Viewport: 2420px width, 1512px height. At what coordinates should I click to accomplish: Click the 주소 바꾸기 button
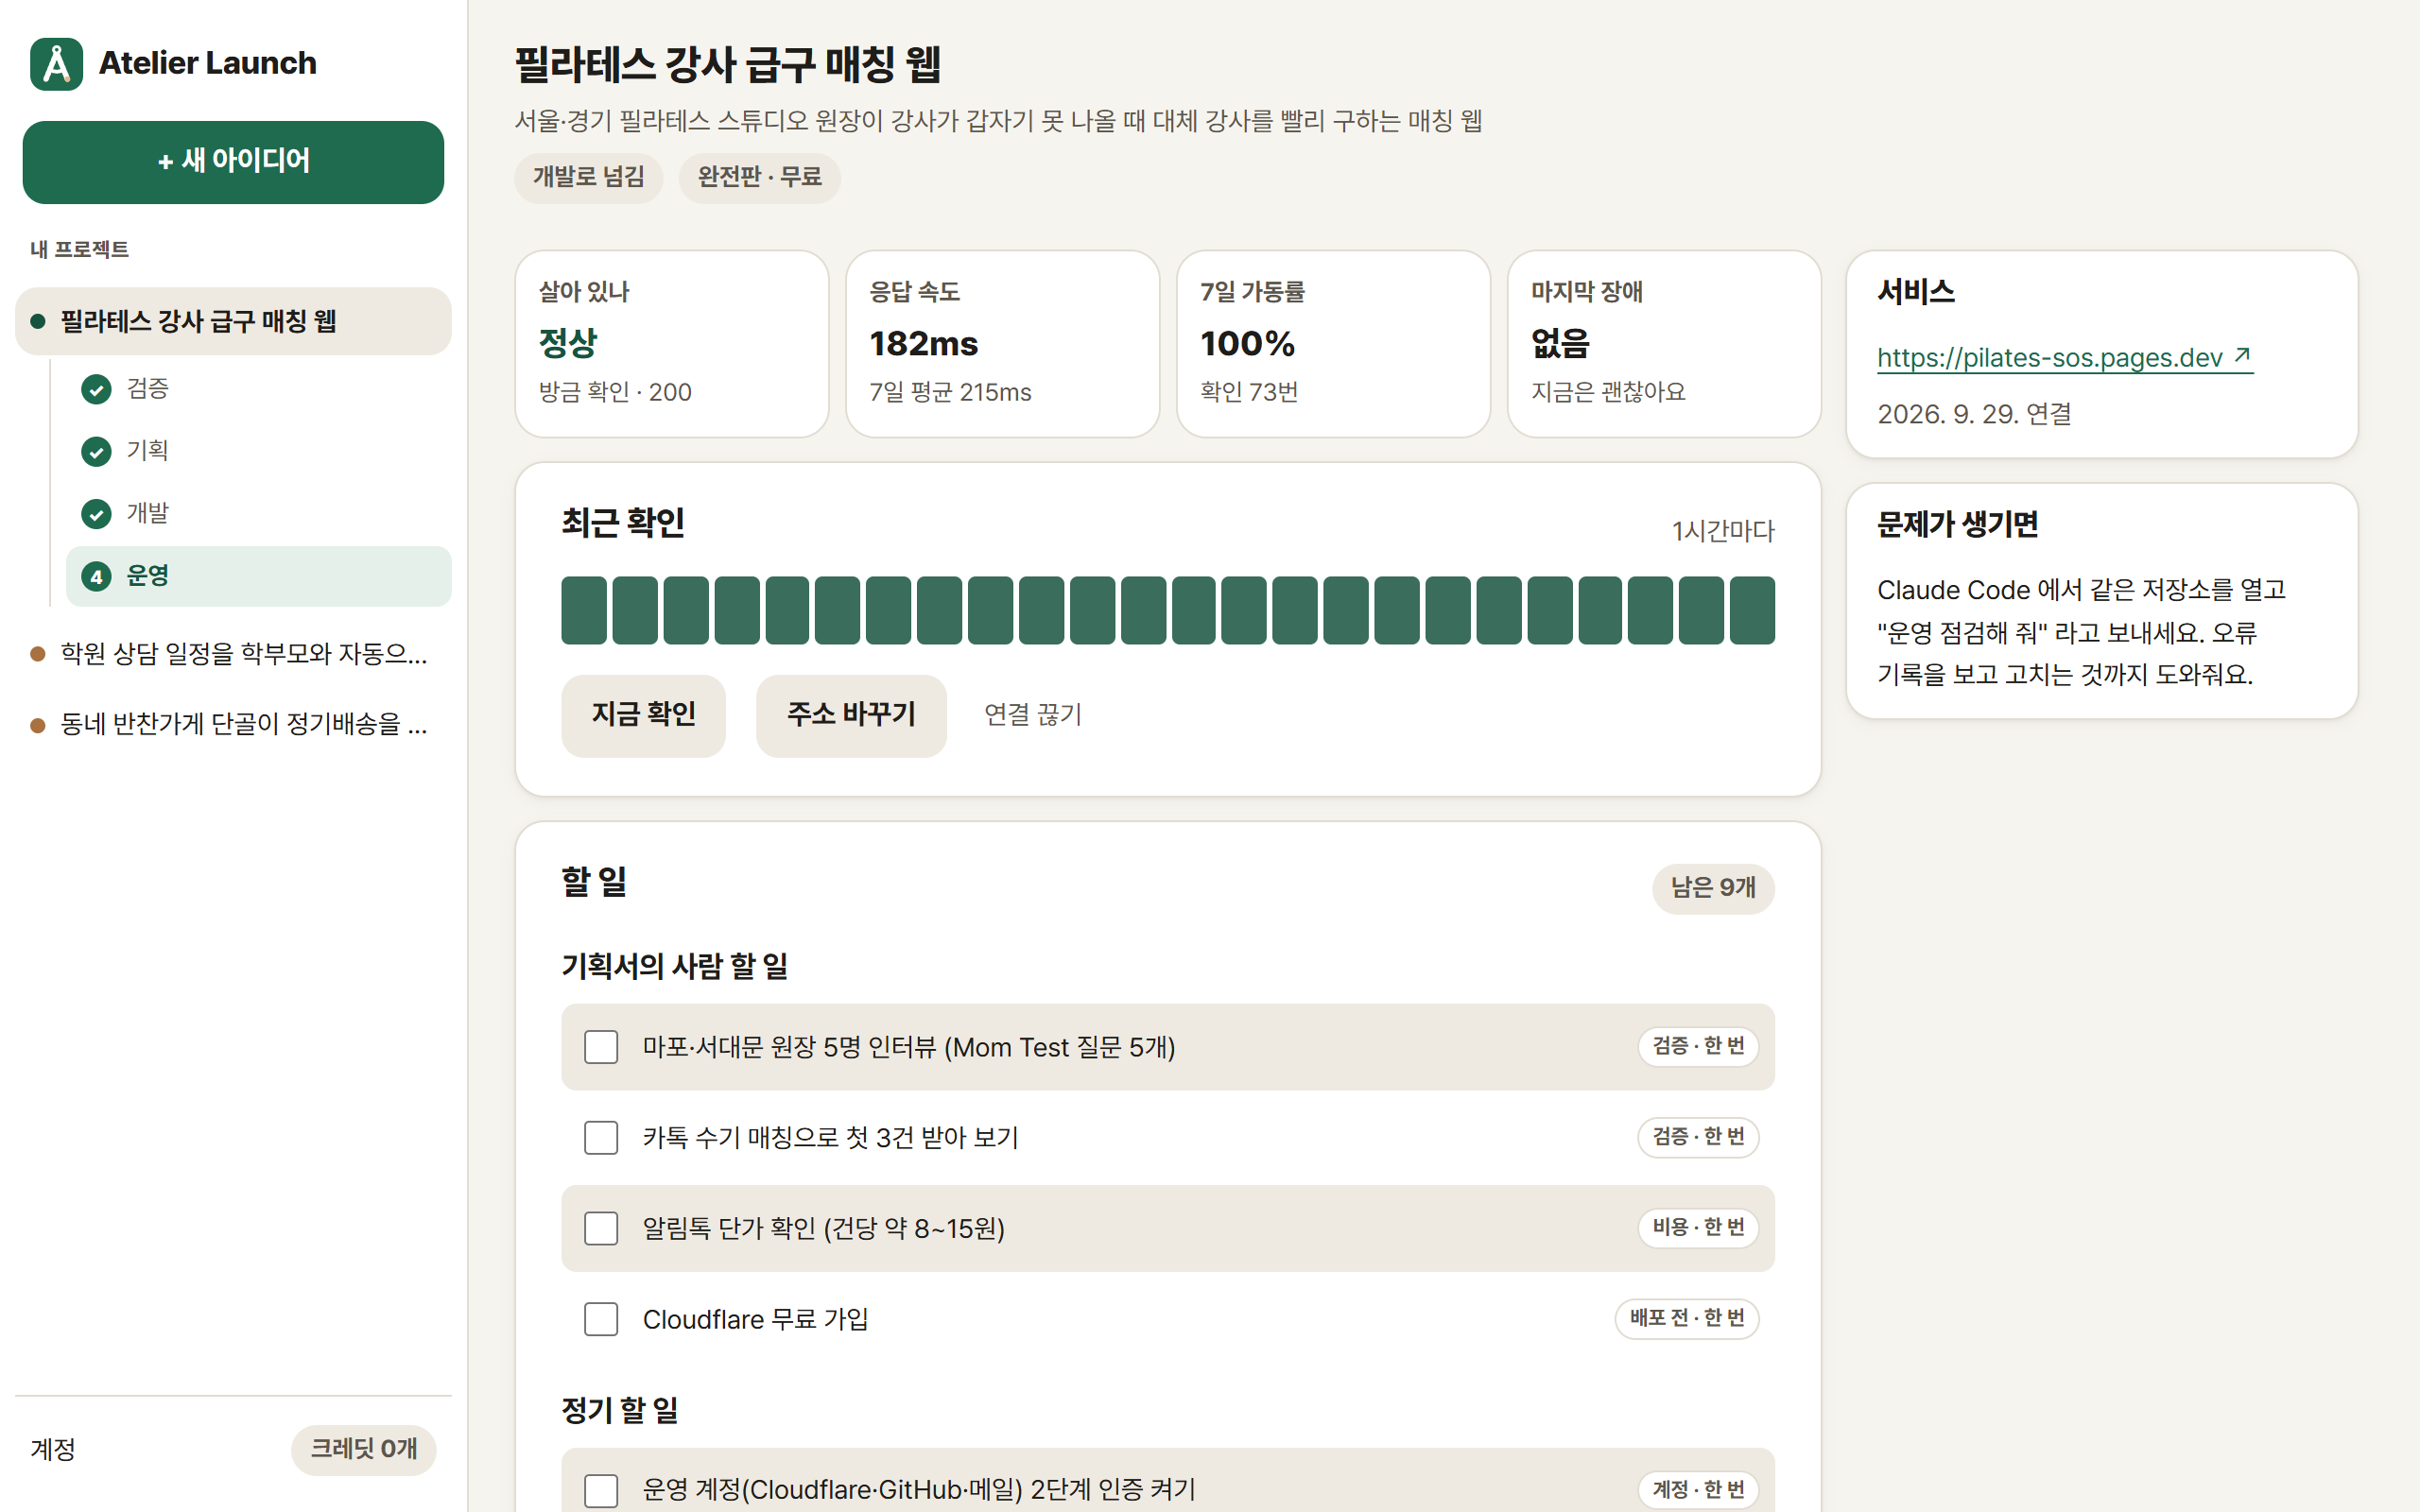pos(851,715)
